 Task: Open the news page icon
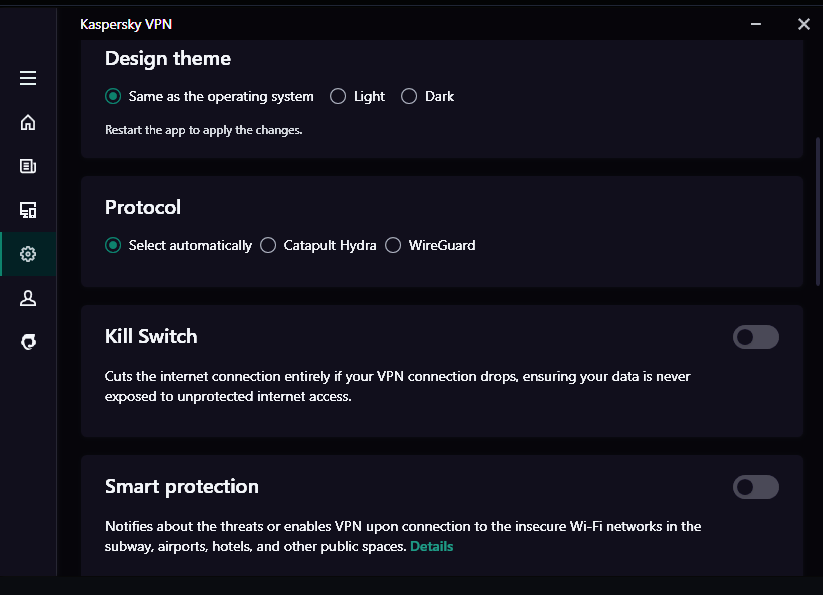(28, 166)
